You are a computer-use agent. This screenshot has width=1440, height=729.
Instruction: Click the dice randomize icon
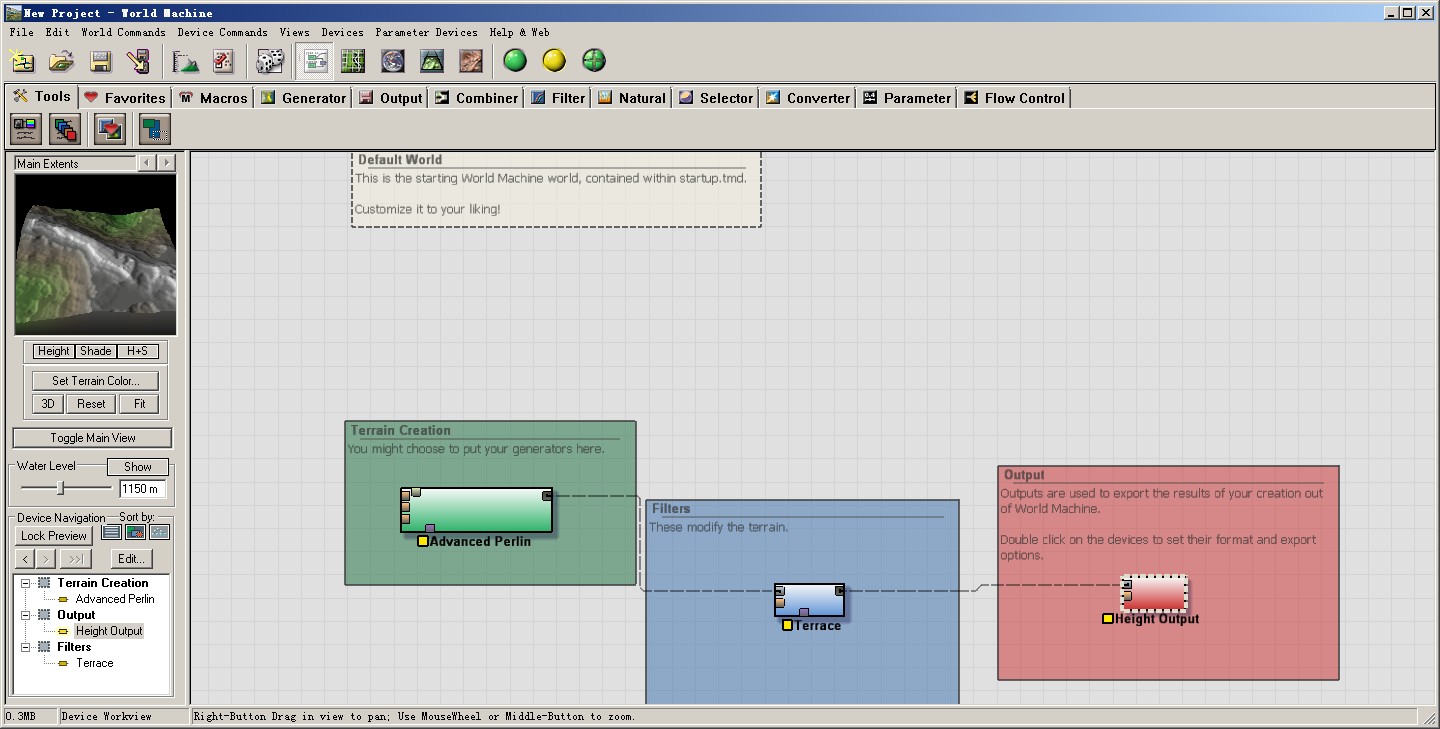270,61
